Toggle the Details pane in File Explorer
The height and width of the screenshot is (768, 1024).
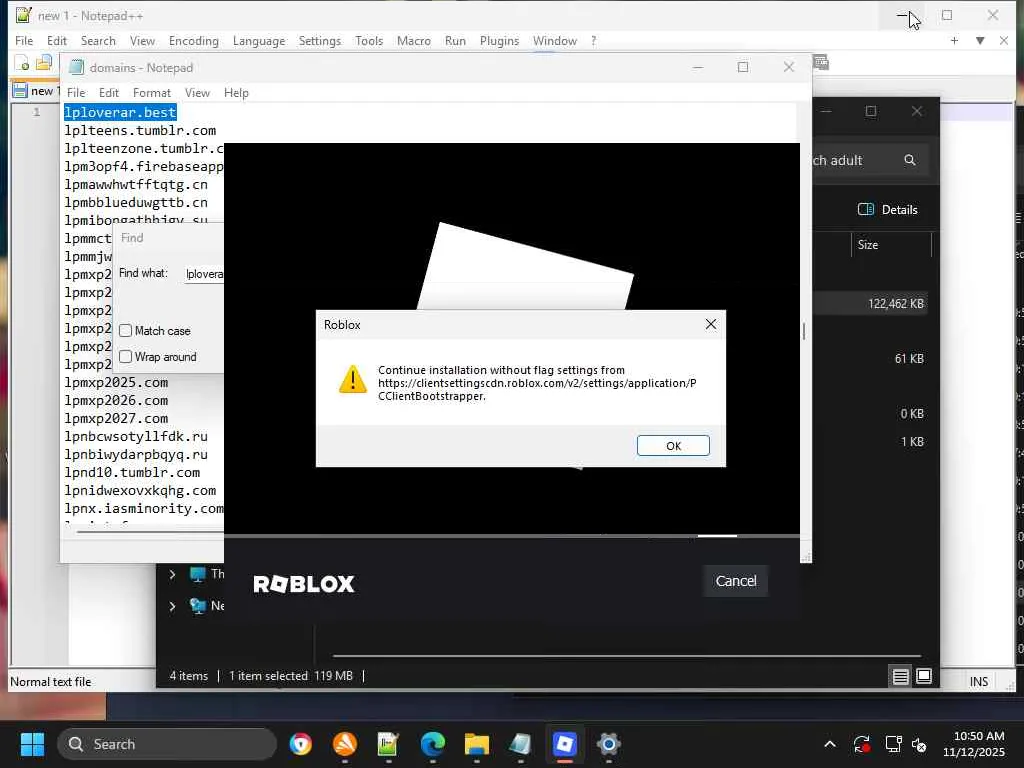tap(887, 210)
